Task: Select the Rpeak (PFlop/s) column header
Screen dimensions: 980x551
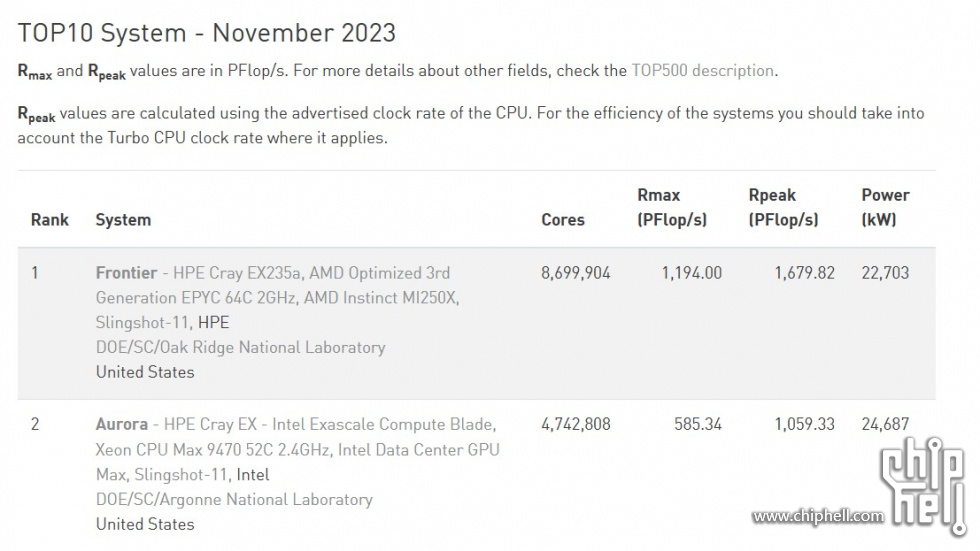Action: coord(783,207)
